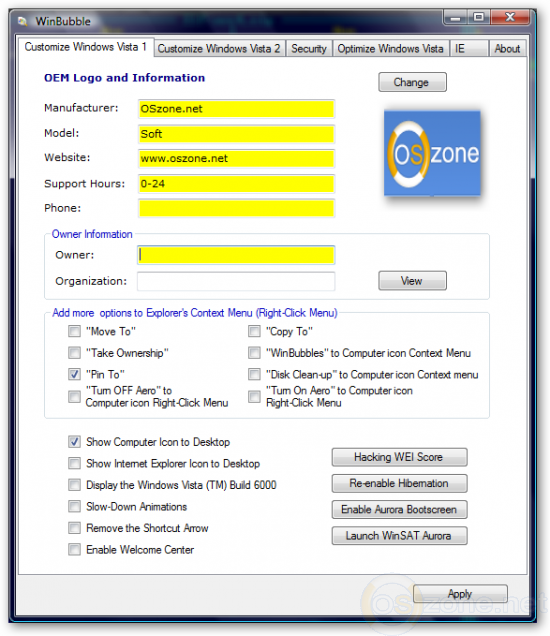This screenshot has width=550, height=636.
Task: Enable "Copy To" context menu option
Action: click(x=254, y=331)
